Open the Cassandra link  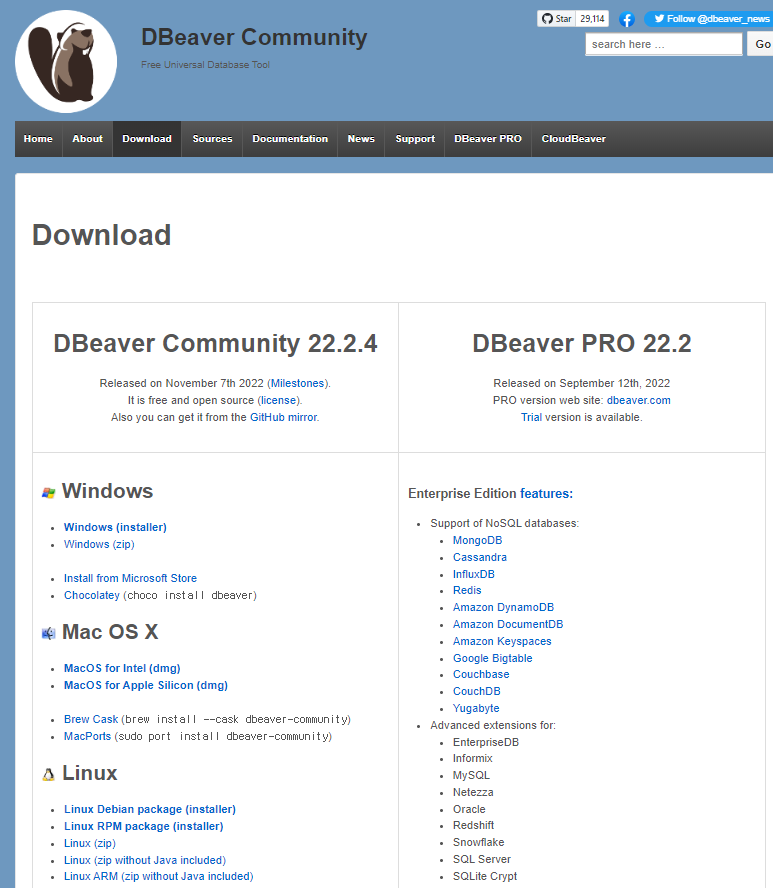tap(480, 557)
